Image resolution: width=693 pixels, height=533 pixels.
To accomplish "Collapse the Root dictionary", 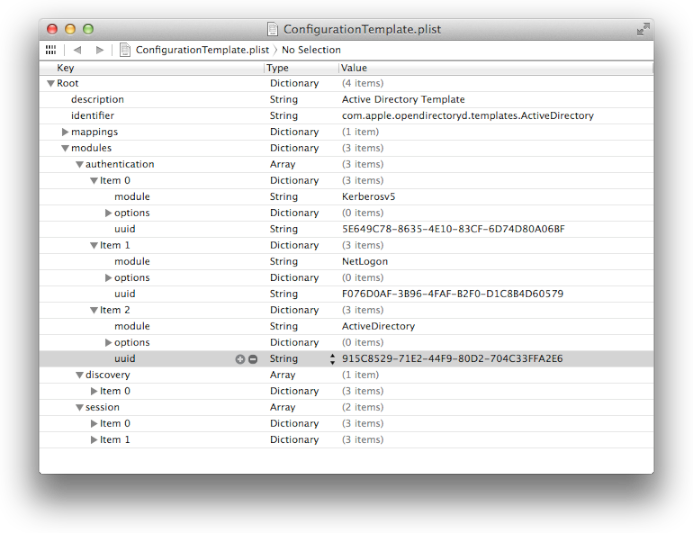I will click(x=51, y=84).
